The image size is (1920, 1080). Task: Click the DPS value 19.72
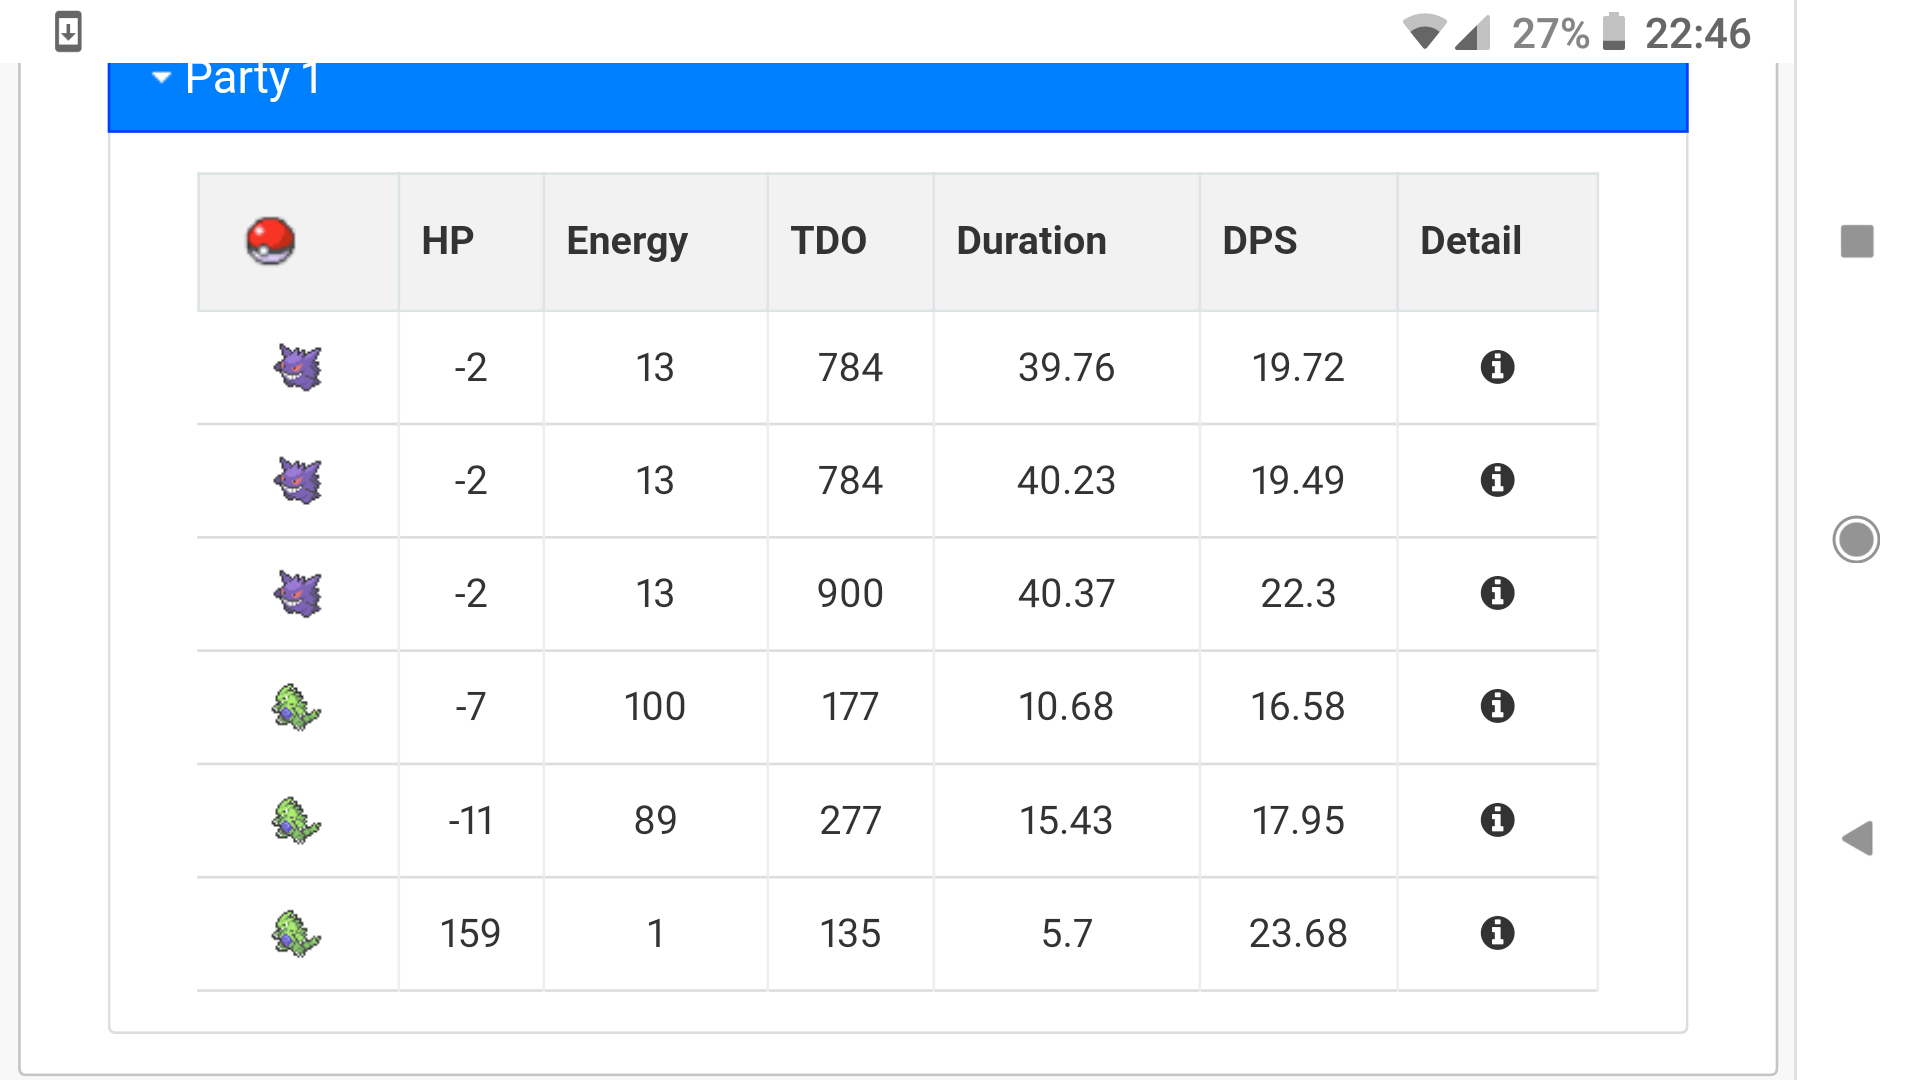click(x=1298, y=368)
